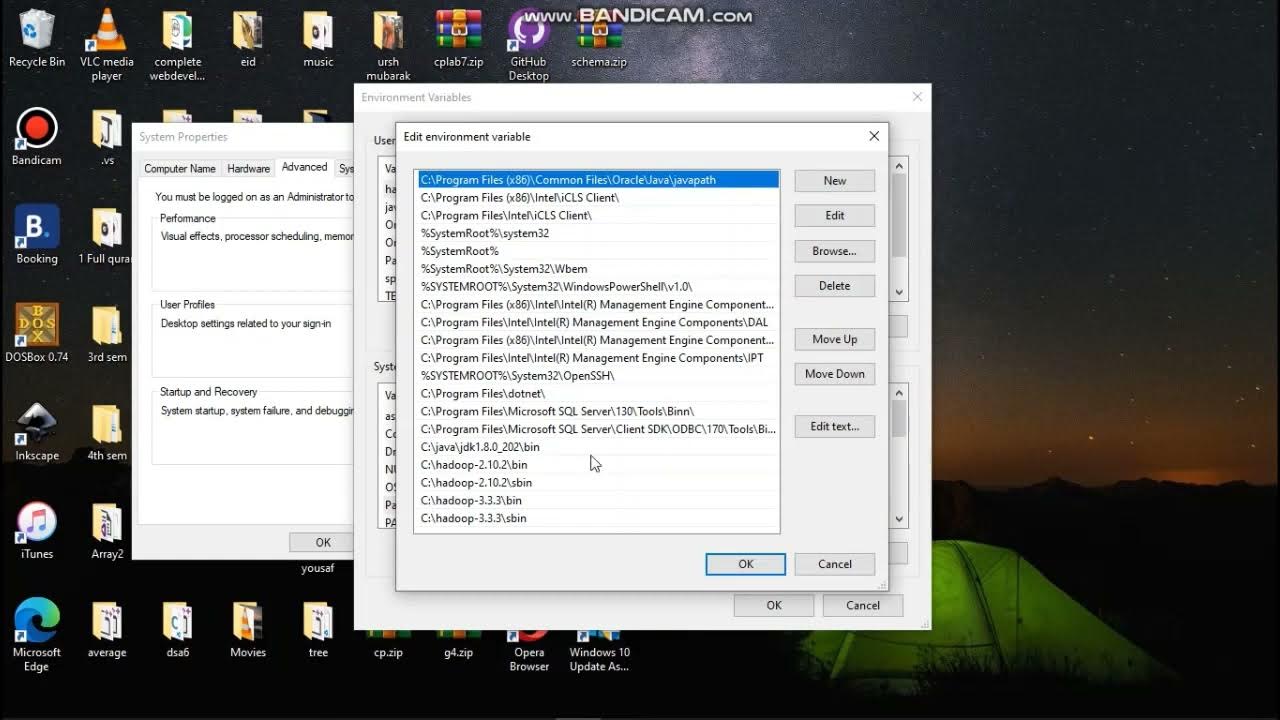Switch to Computer Name tab in System Properties
1280x720 pixels.
tap(180, 169)
